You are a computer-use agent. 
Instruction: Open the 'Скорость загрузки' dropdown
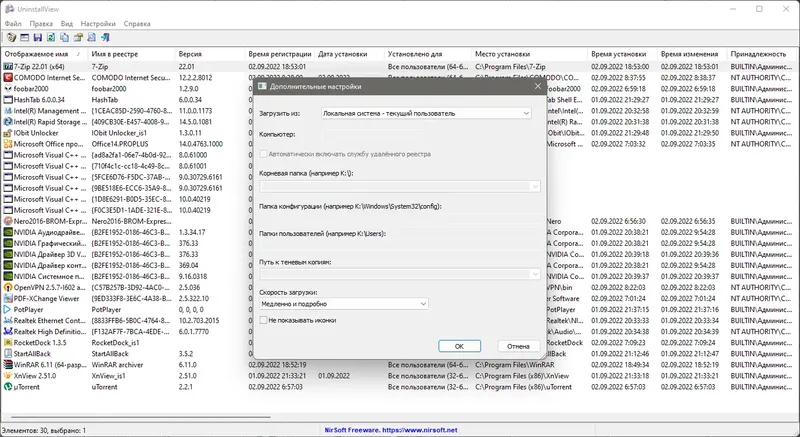coord(343,304)
